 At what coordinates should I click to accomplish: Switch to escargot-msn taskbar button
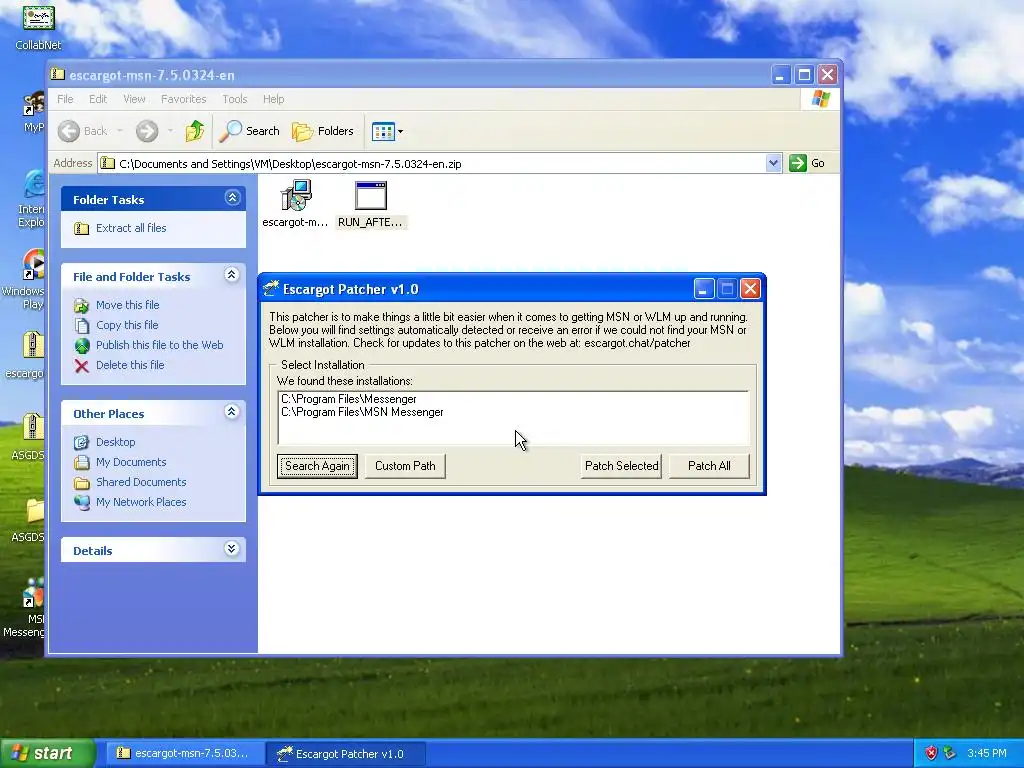coord(184,754)
